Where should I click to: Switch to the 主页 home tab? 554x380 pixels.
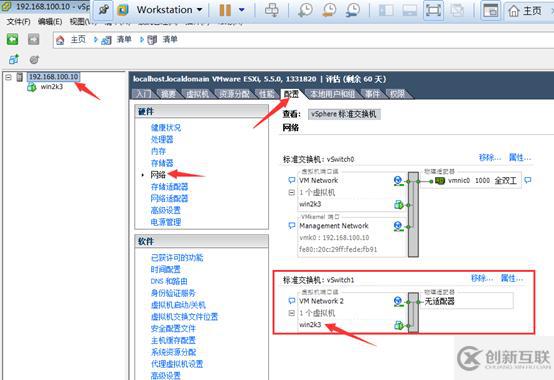526,11
